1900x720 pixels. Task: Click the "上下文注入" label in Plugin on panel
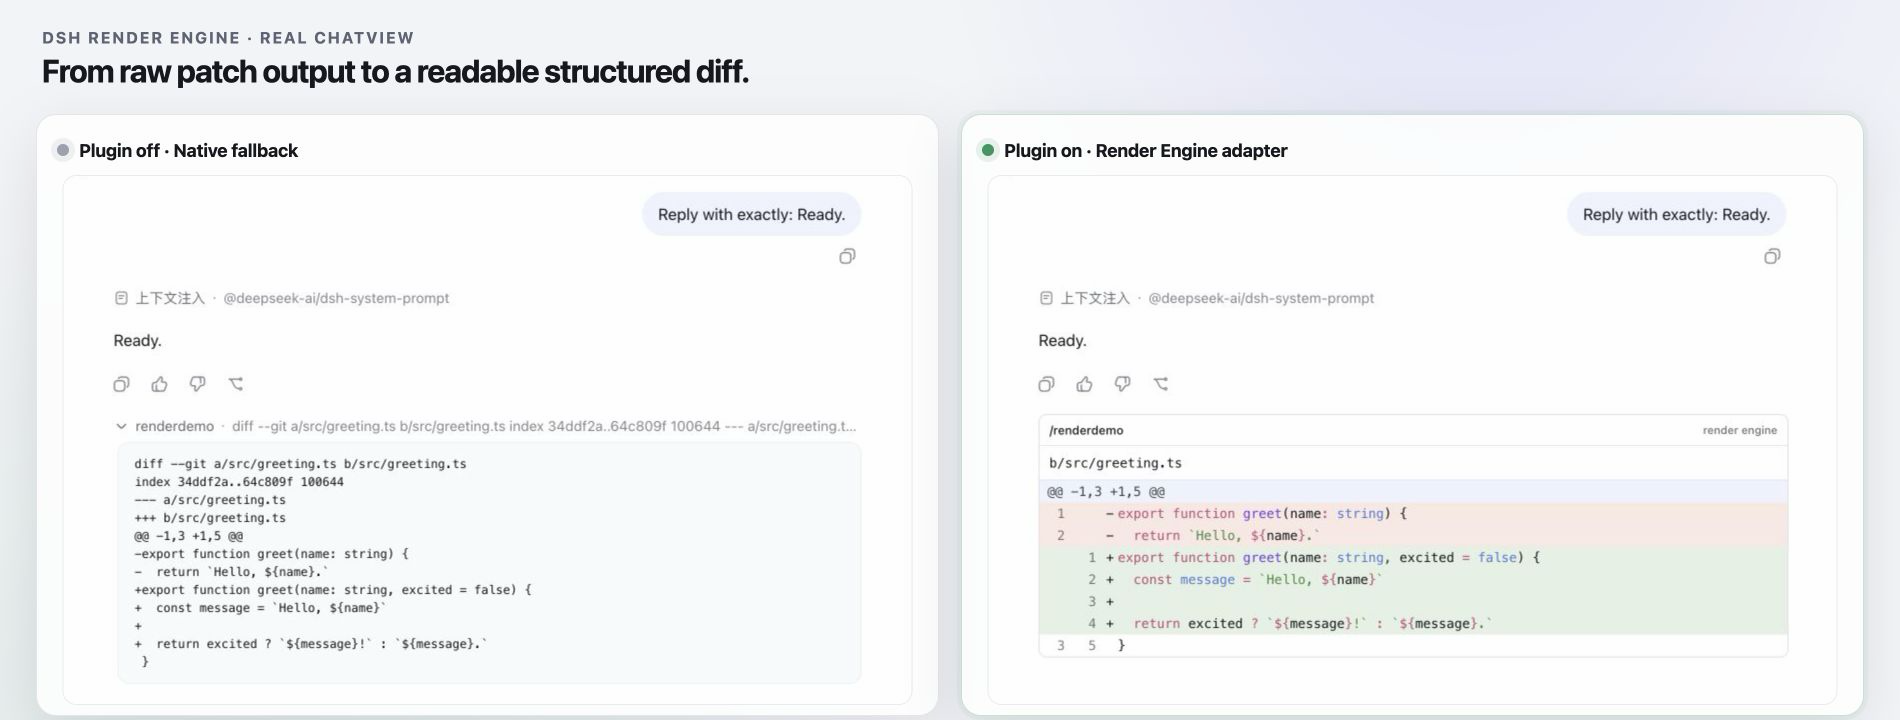pos(1095,298)
